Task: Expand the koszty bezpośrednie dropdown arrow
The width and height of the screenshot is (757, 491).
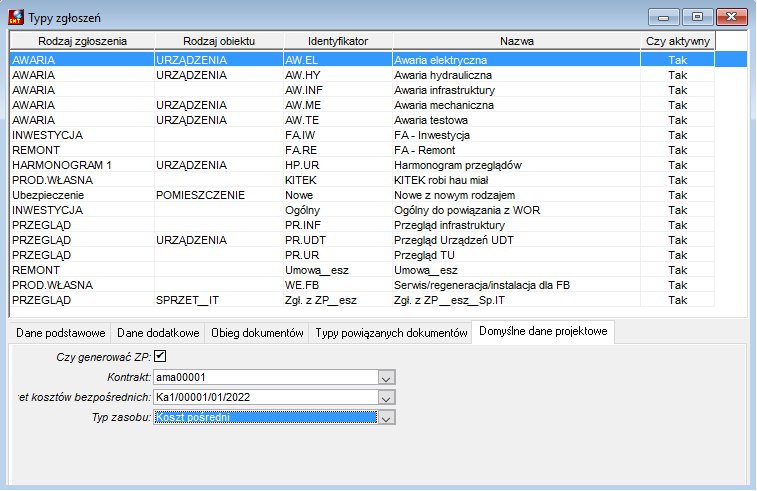Action: [386, 398]
